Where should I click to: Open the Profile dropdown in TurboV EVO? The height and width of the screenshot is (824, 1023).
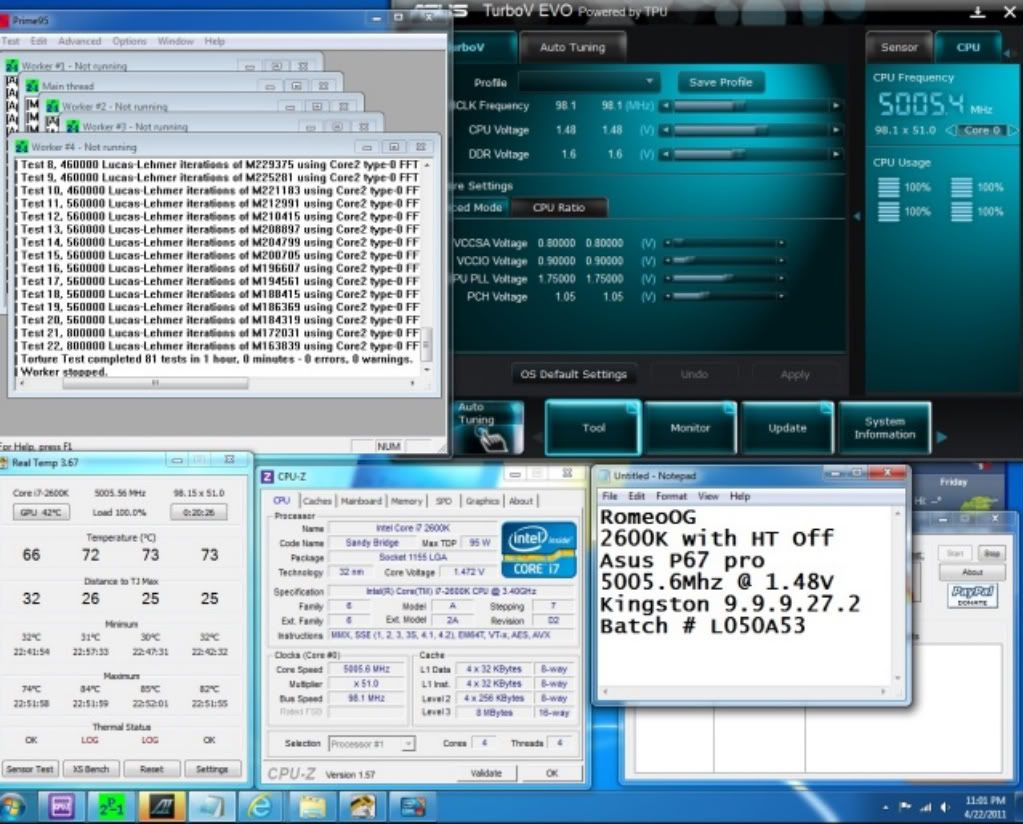coord(588,82)
